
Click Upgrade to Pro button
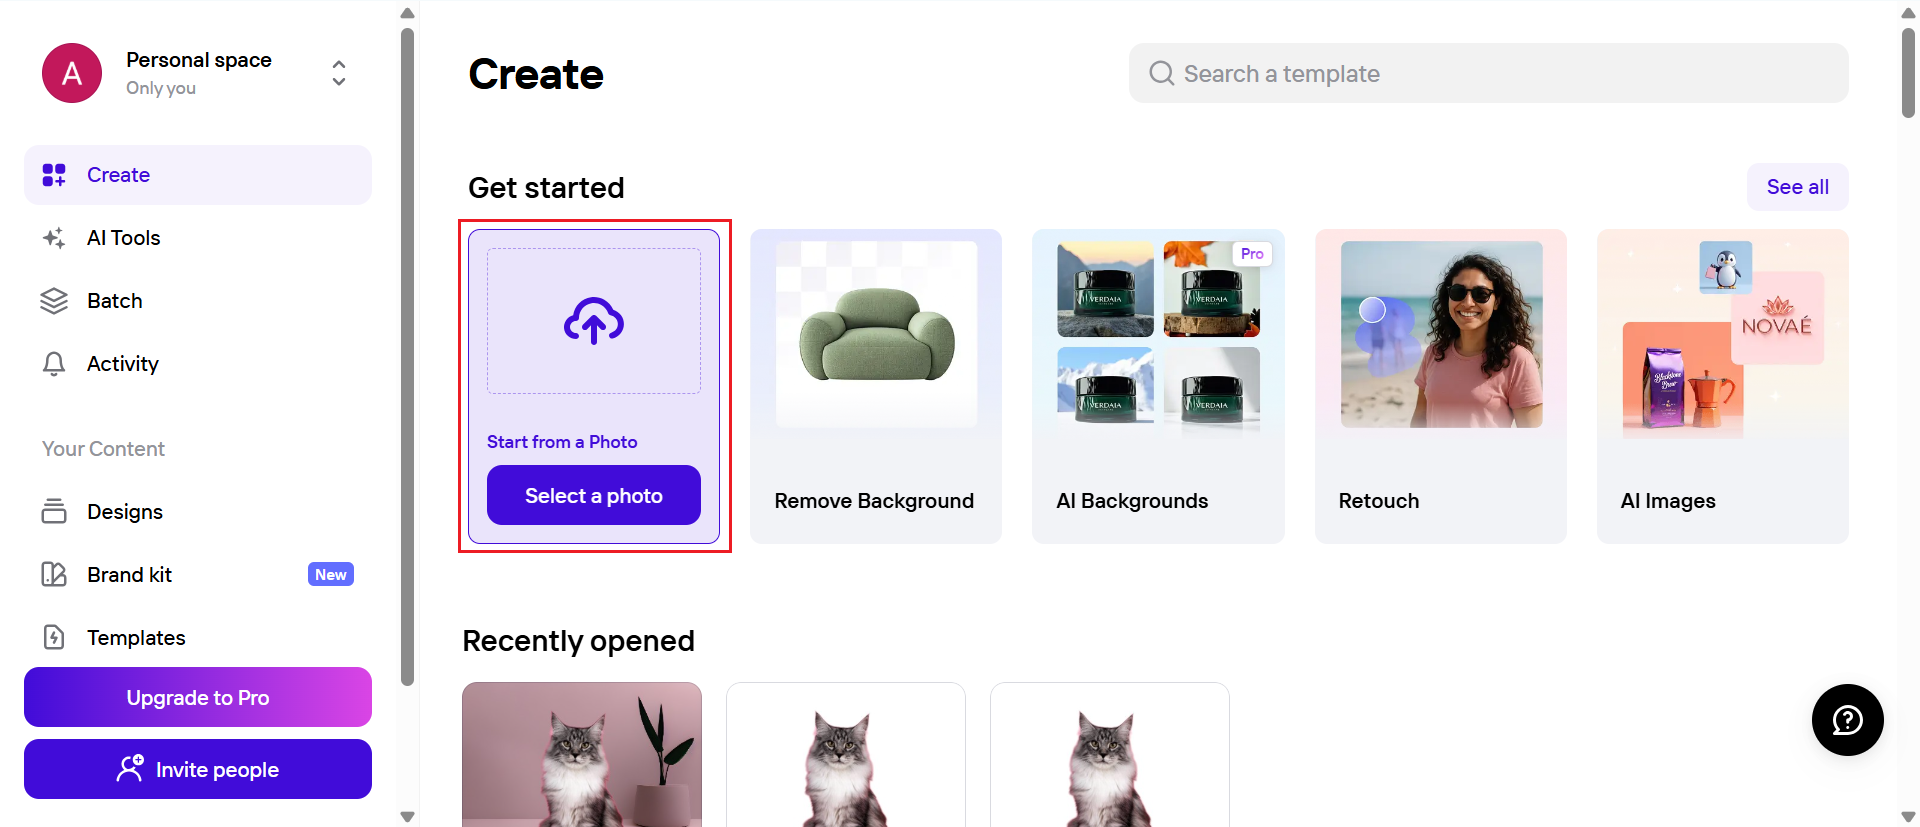coord(198,697)
